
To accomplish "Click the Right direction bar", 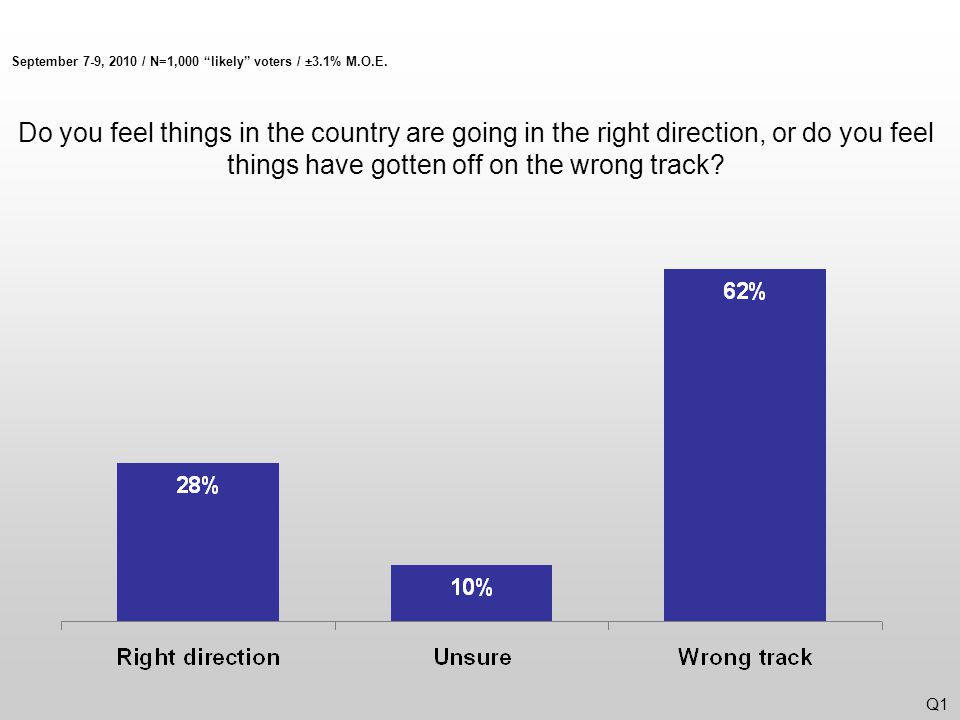I will [198, 542].
